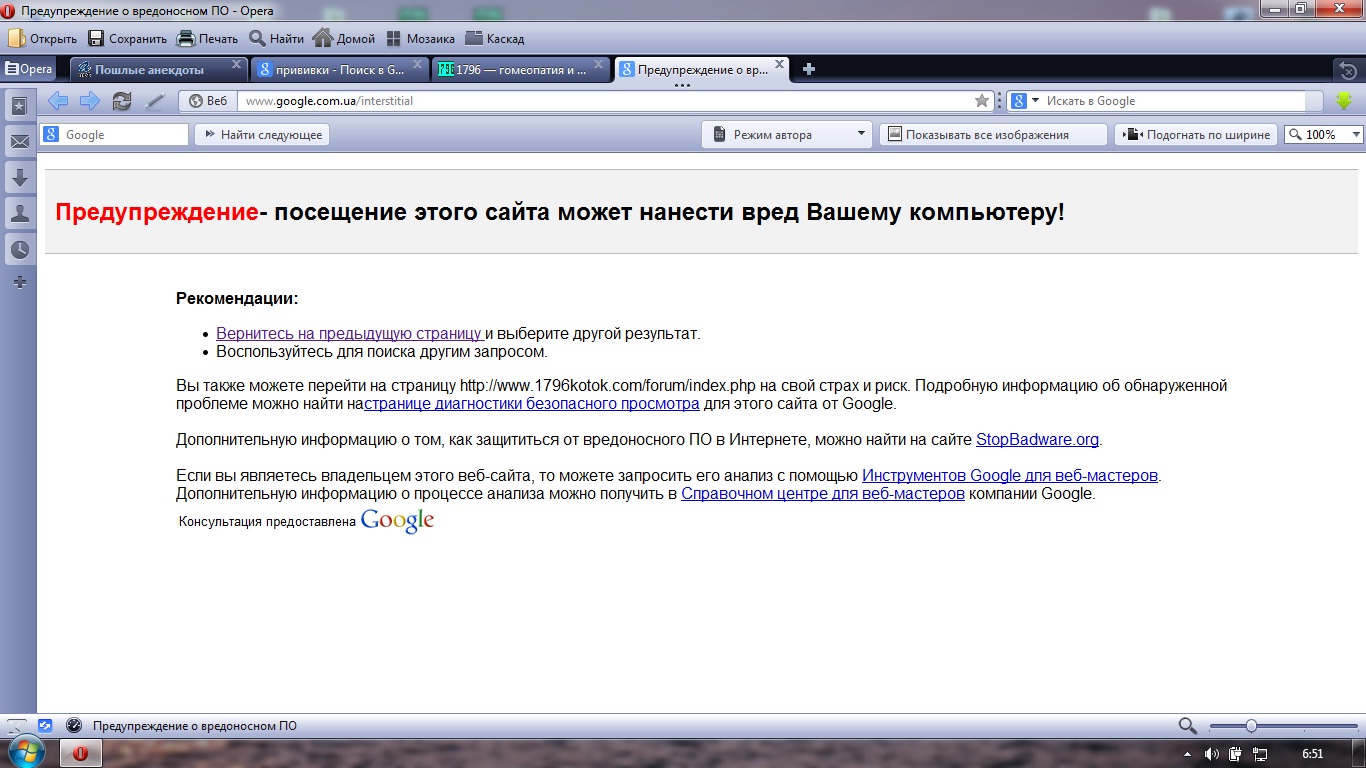This screenshot has height=768, width=1366.
Task: Click the green download arrow icon
Action: [1344, 101]
